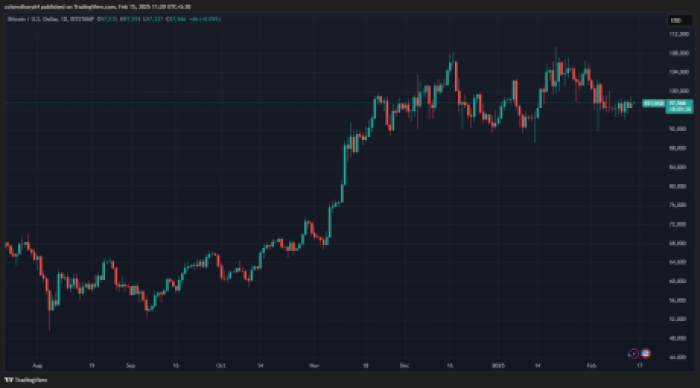
Task: Click the published on TradingView.com header text
Action: click(x=97, y=7)
